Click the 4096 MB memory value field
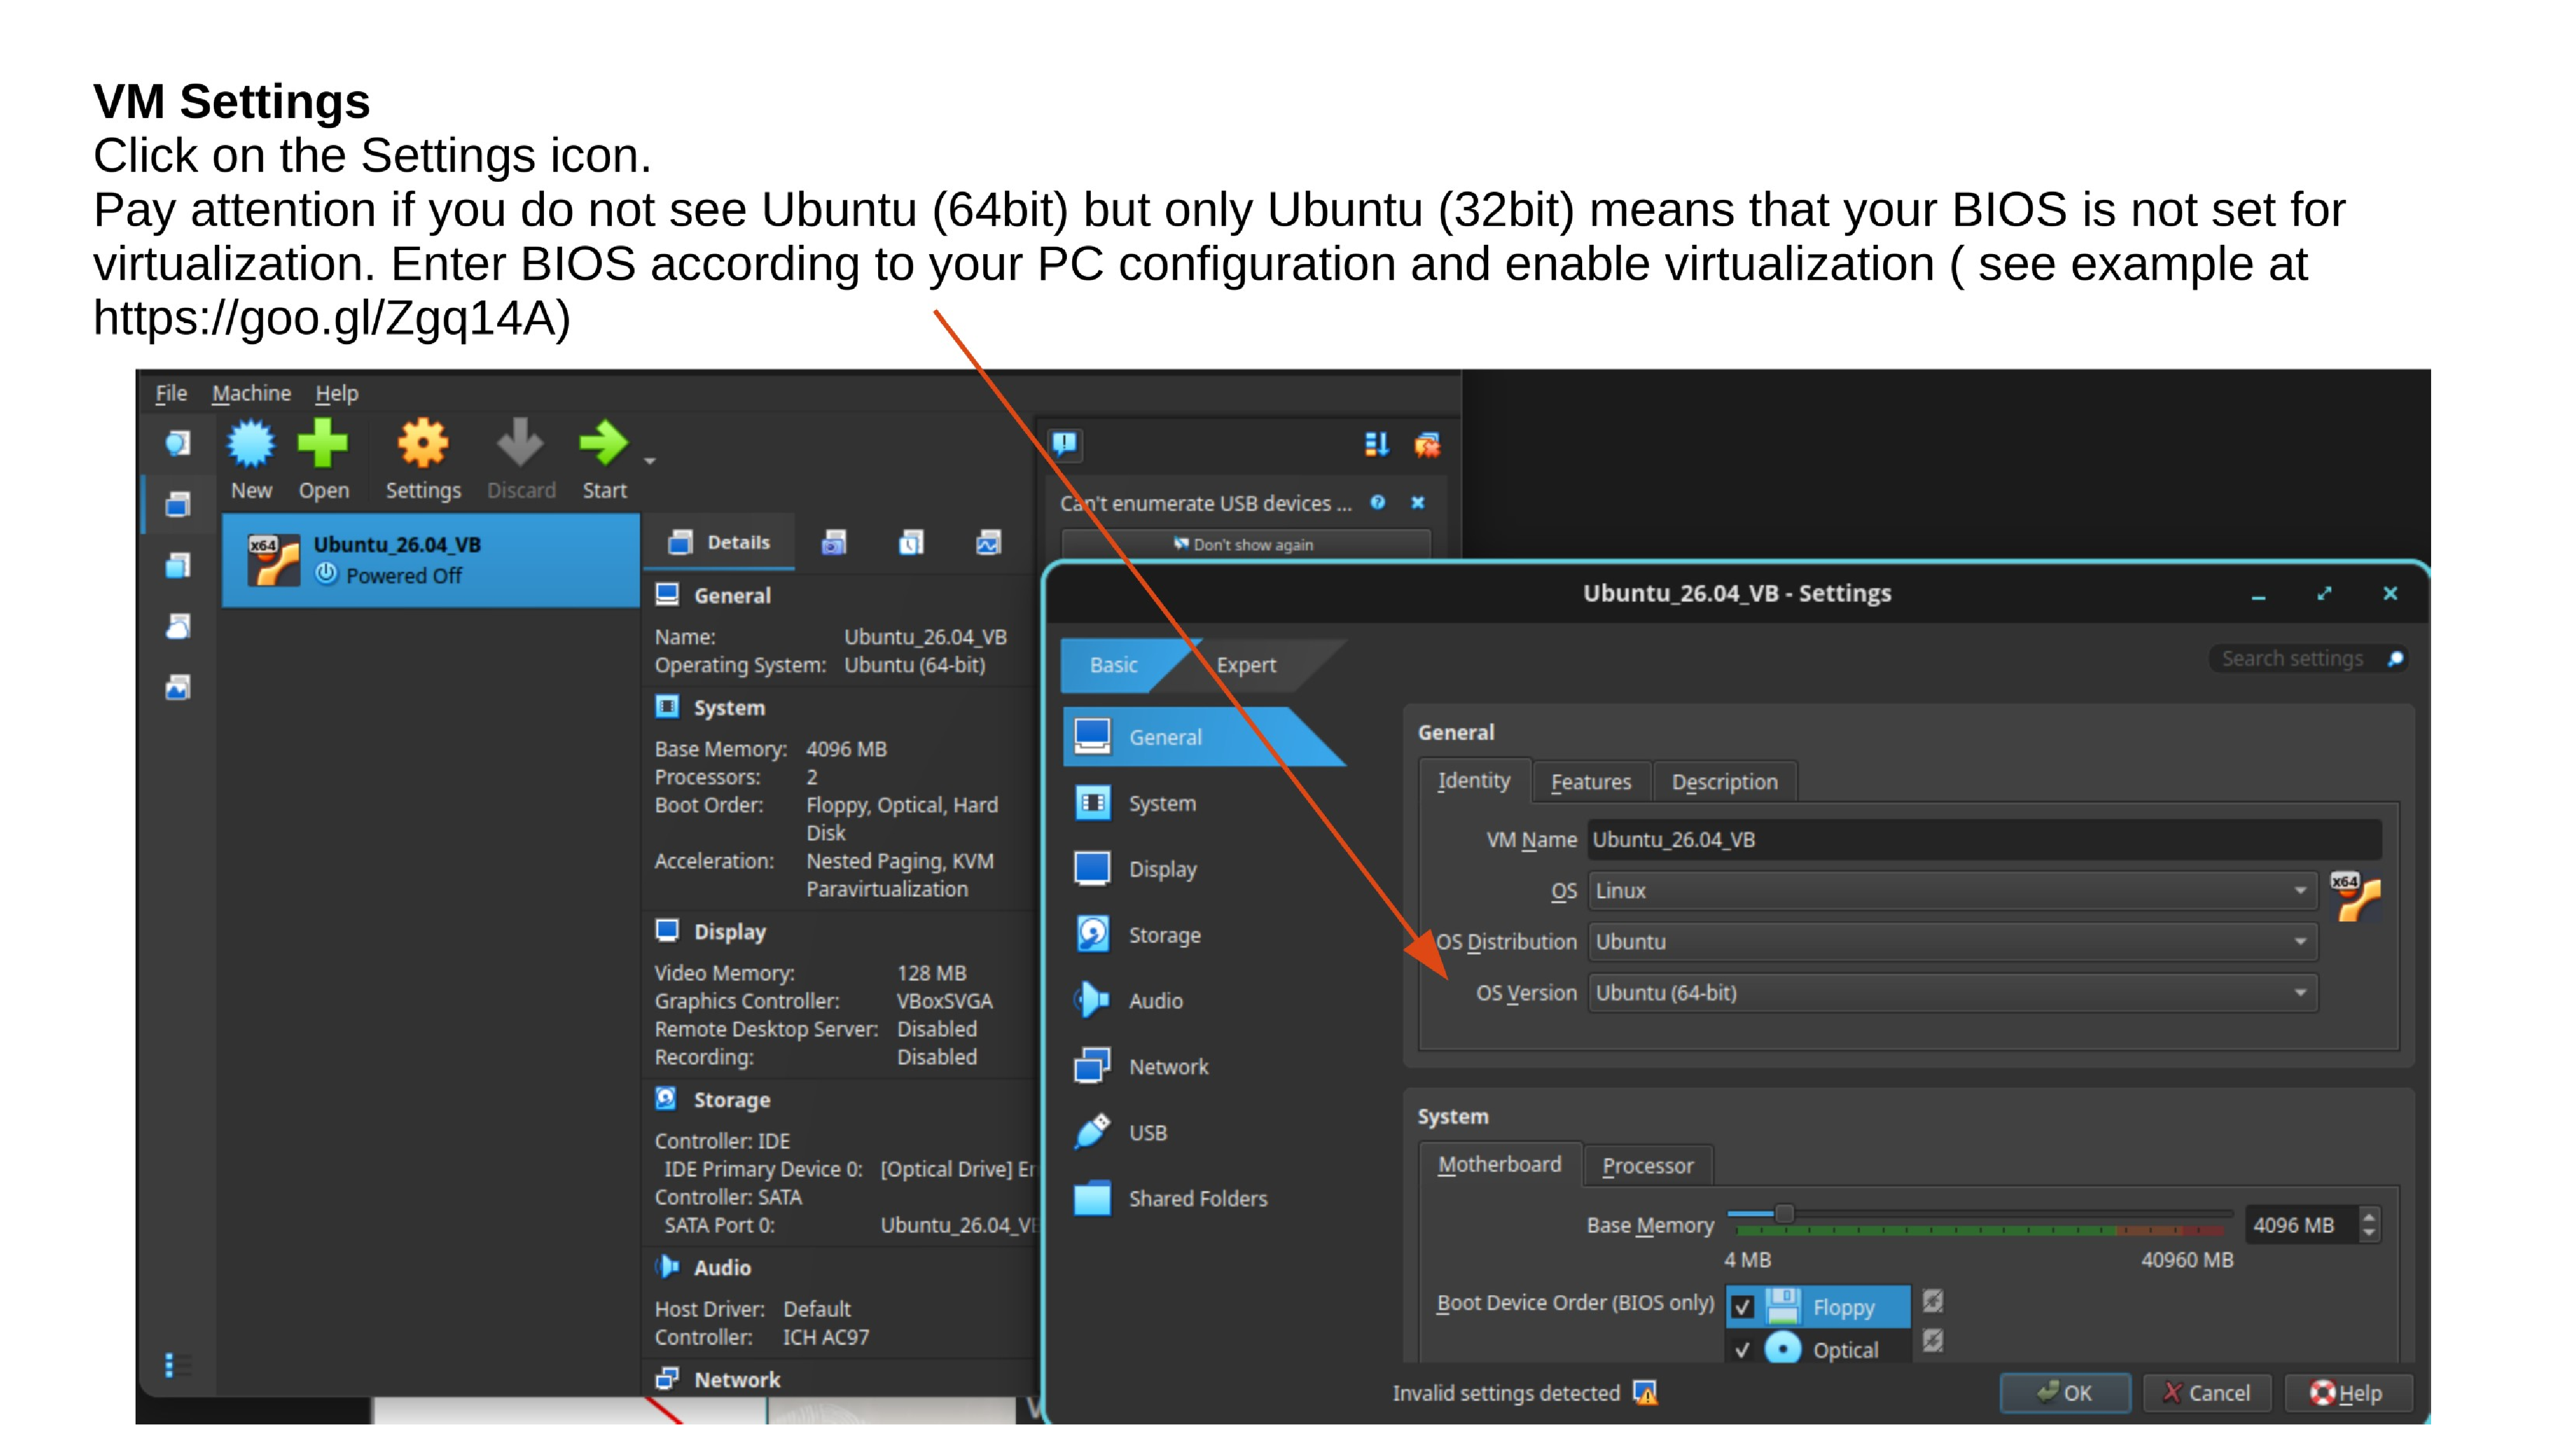 tap(2301, 1225)
